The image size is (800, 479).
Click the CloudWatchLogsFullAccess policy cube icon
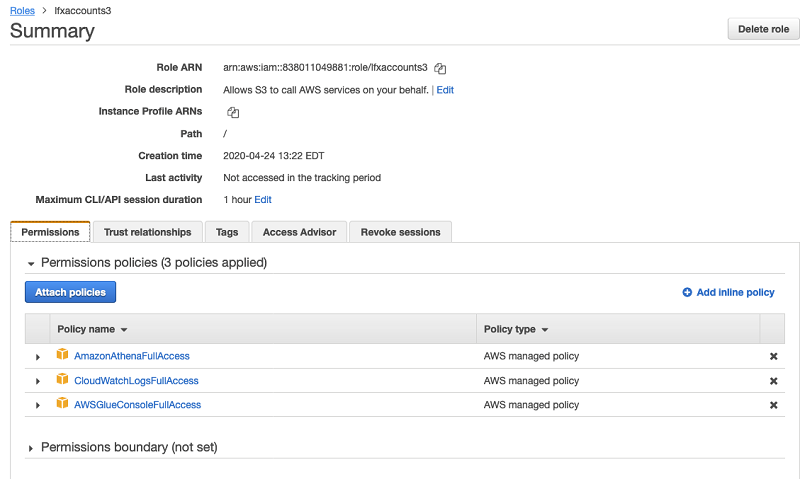[x=62, y=380]
